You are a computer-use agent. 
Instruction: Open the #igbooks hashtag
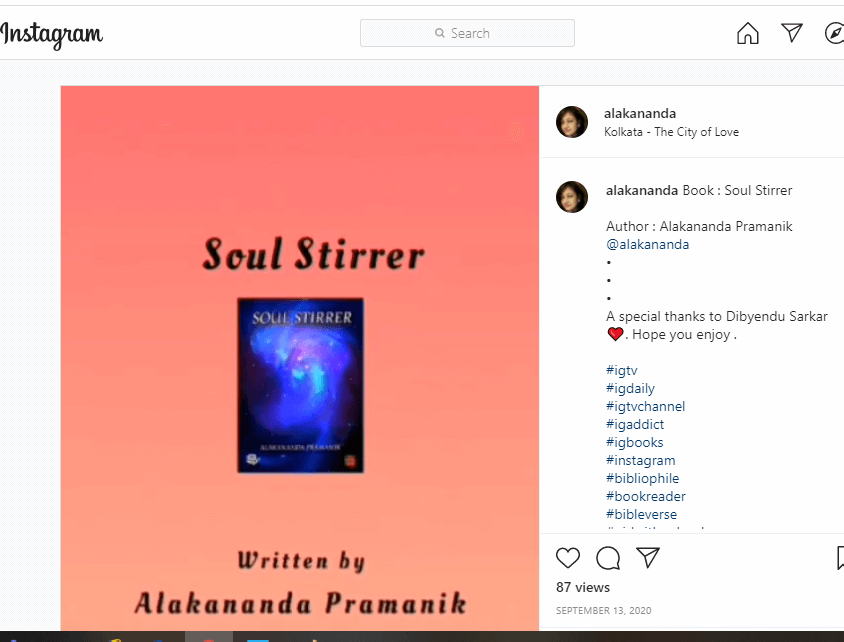click(635, 442)
